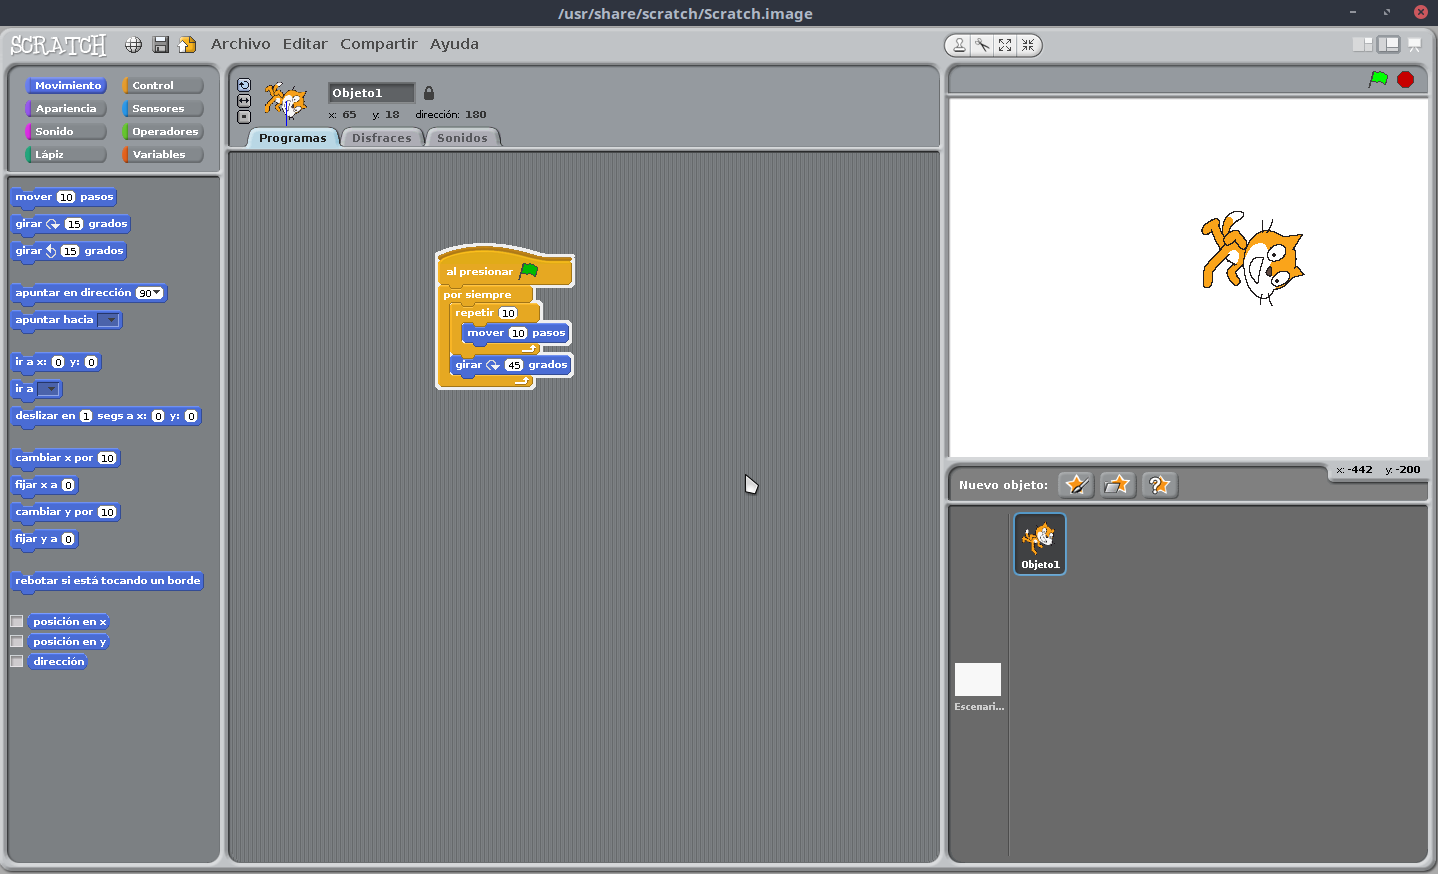Select the scissors delete tool
Image resolution: width=1438 pixels, height=874 pixels.
(982, 45)
